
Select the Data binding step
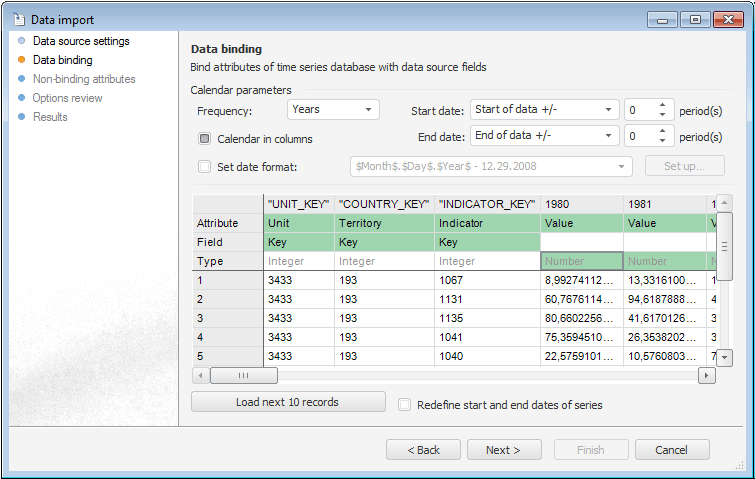pos(62,61)
